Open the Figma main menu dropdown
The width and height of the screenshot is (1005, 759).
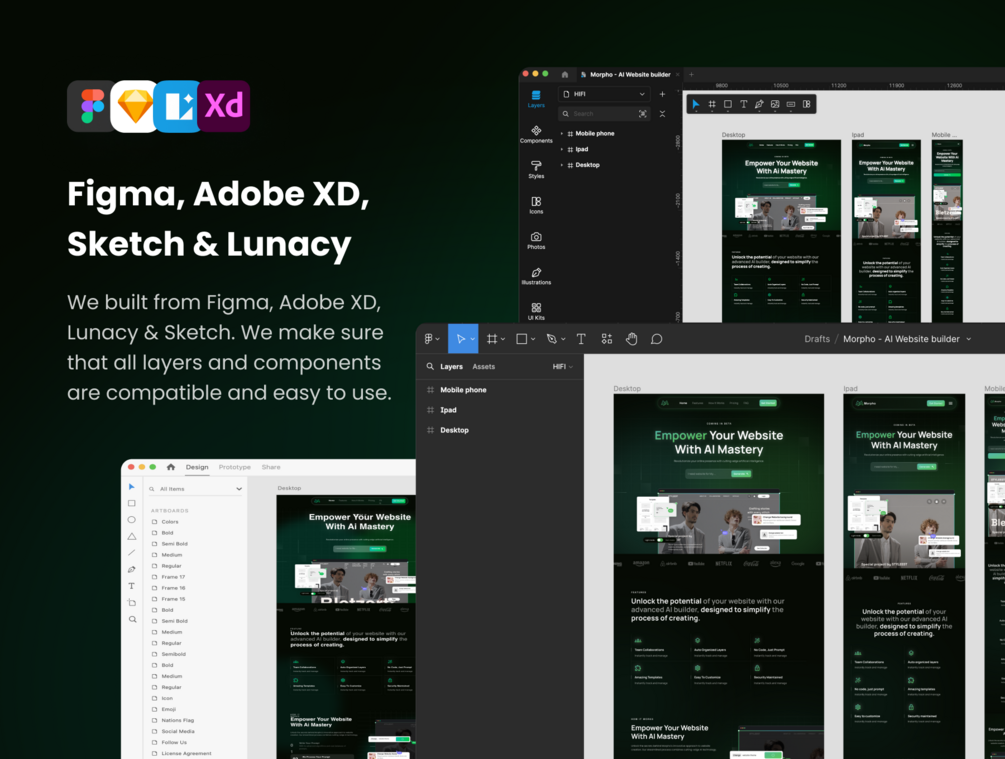click(431, 339)
